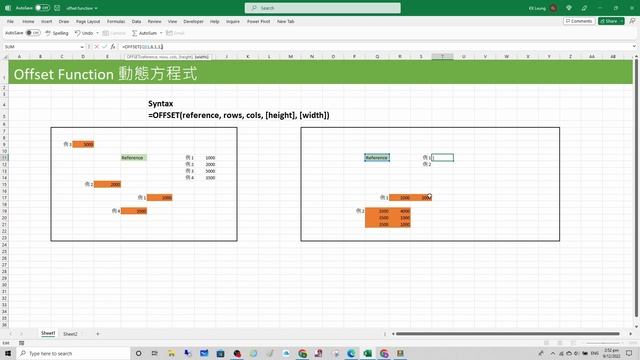Open Microsoft Edge on taskbar
The height and width of the screenshot is (360, 640).
[351, 353]
